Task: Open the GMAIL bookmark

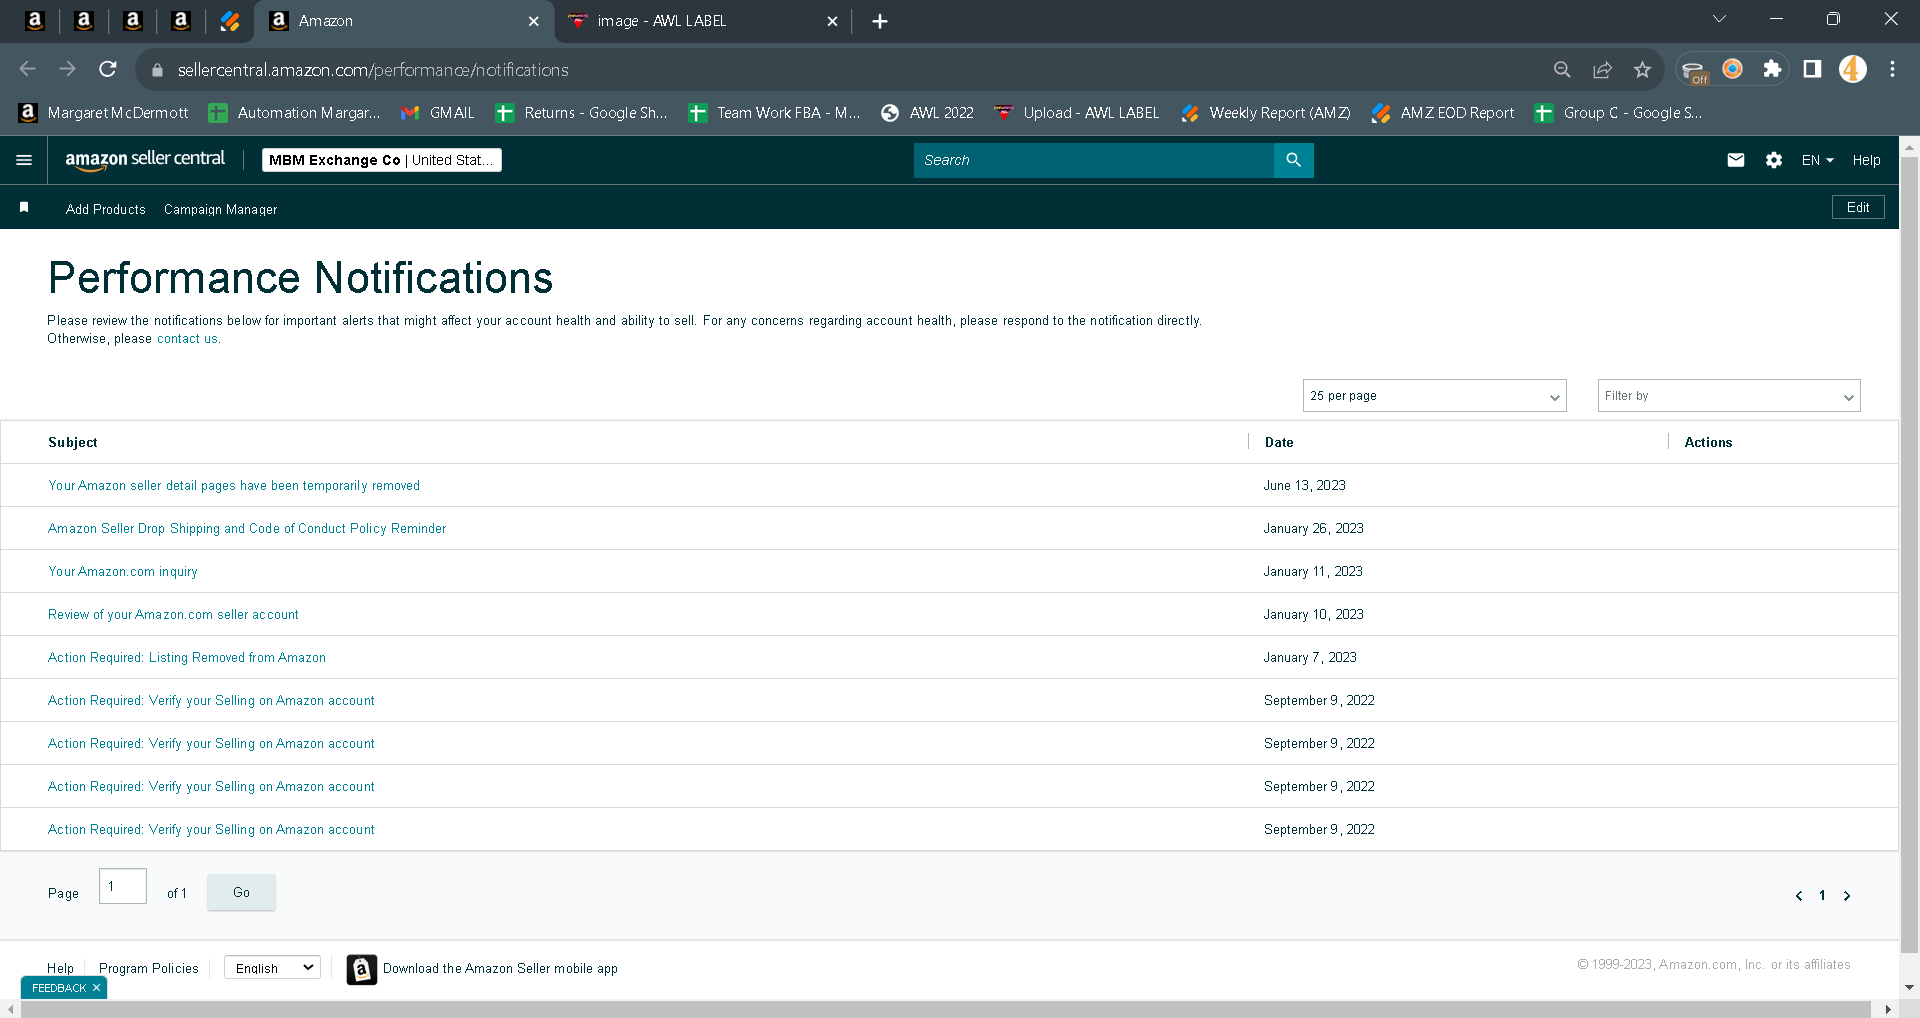Action: click(438, 113)
